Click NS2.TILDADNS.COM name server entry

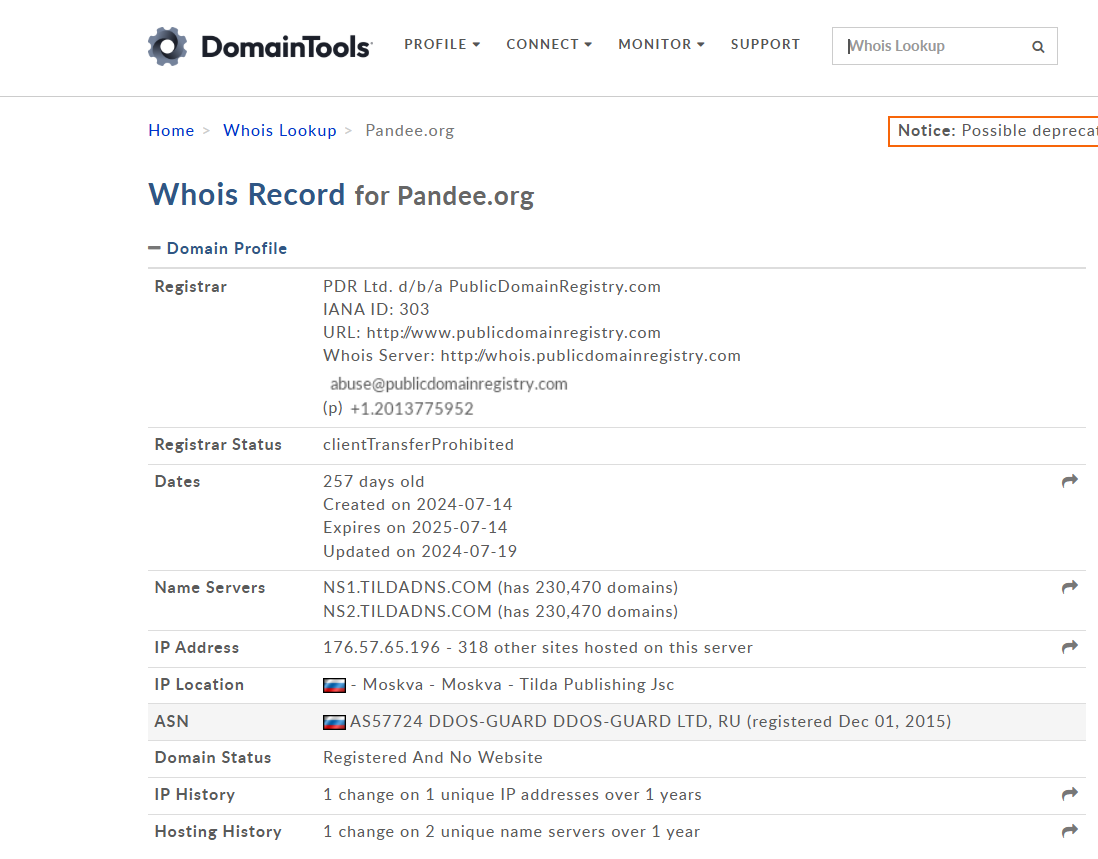tap(500, 611)
